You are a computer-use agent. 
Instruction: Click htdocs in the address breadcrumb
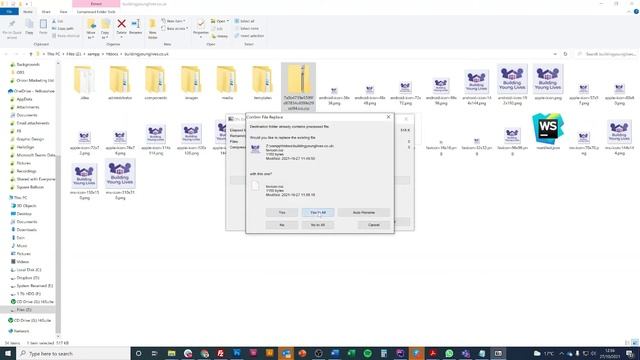(x=112, y=54)
